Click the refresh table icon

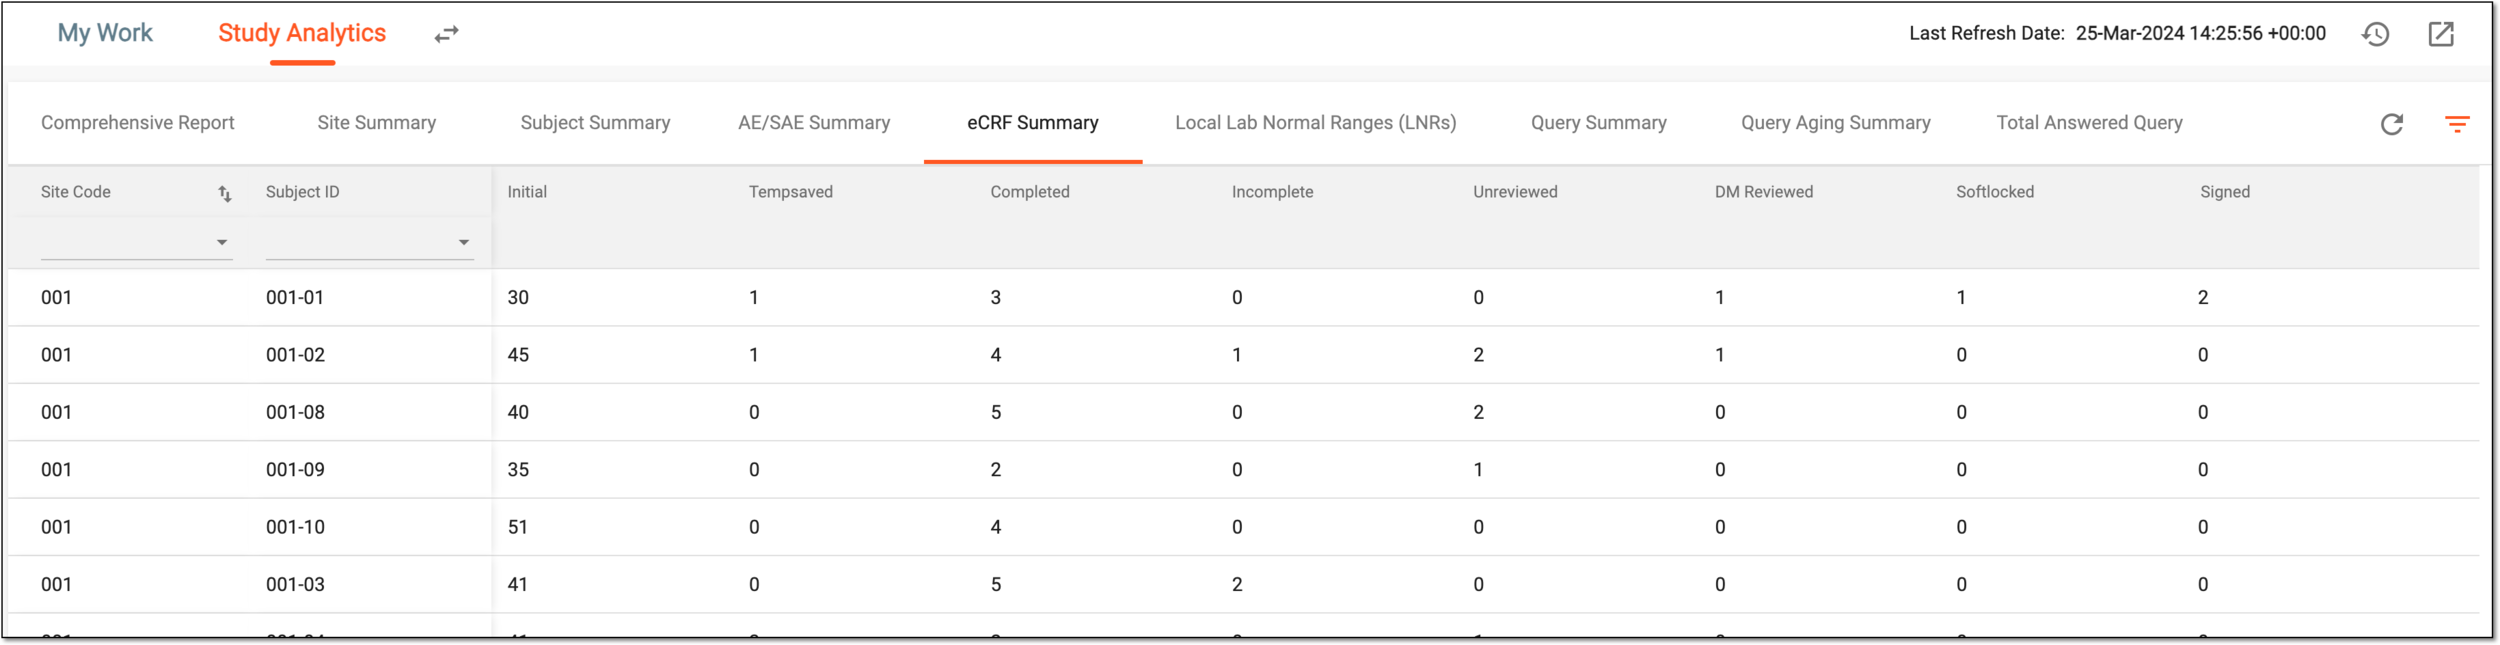pos(2392,124)
